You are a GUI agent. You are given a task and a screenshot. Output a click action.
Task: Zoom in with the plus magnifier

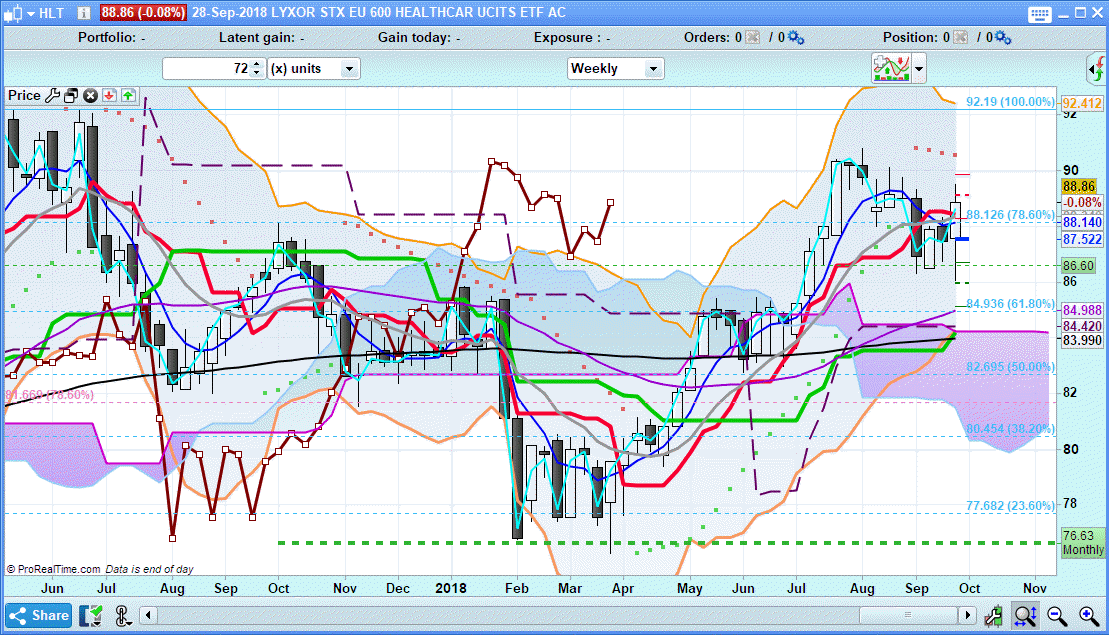1088,616
